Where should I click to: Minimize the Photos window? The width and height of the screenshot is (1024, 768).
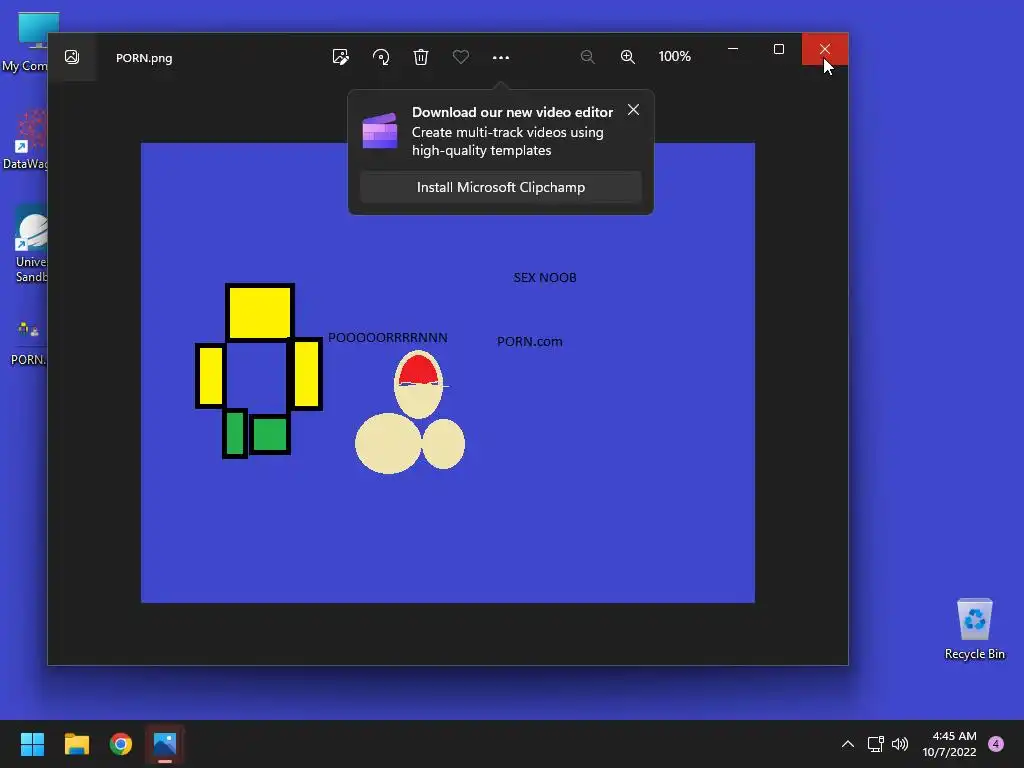coord(733,49)
